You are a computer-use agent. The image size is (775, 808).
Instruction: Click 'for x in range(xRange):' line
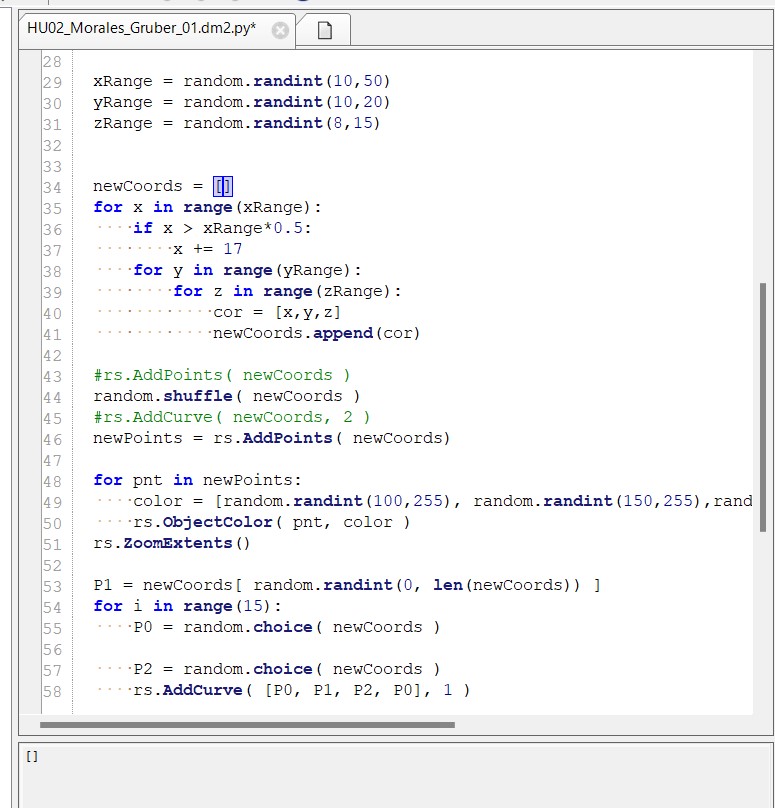[x=207, y=207]
